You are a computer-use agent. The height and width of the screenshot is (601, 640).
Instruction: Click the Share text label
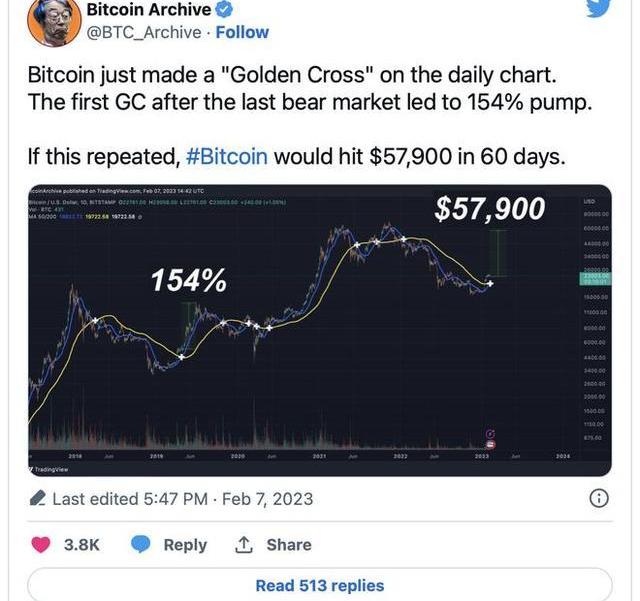click(x=288, y=545)
